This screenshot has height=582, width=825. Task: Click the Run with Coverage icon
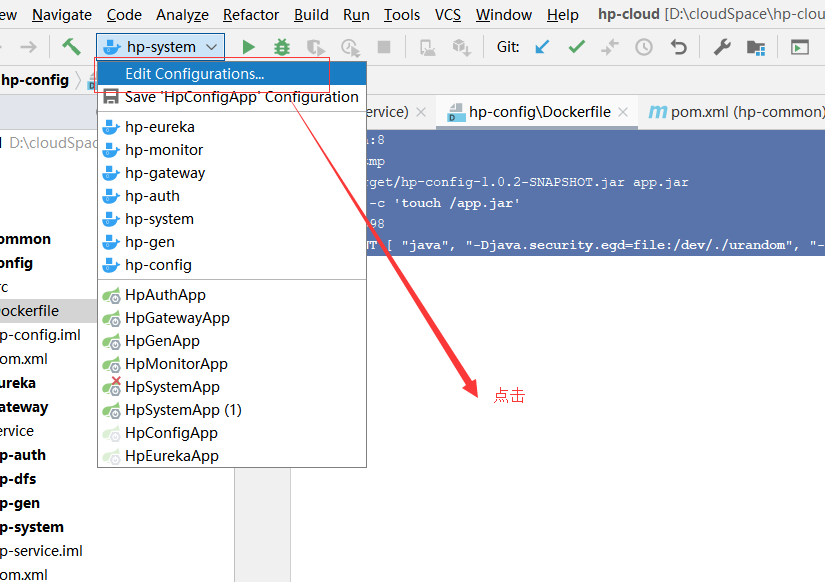pos(316,47)
